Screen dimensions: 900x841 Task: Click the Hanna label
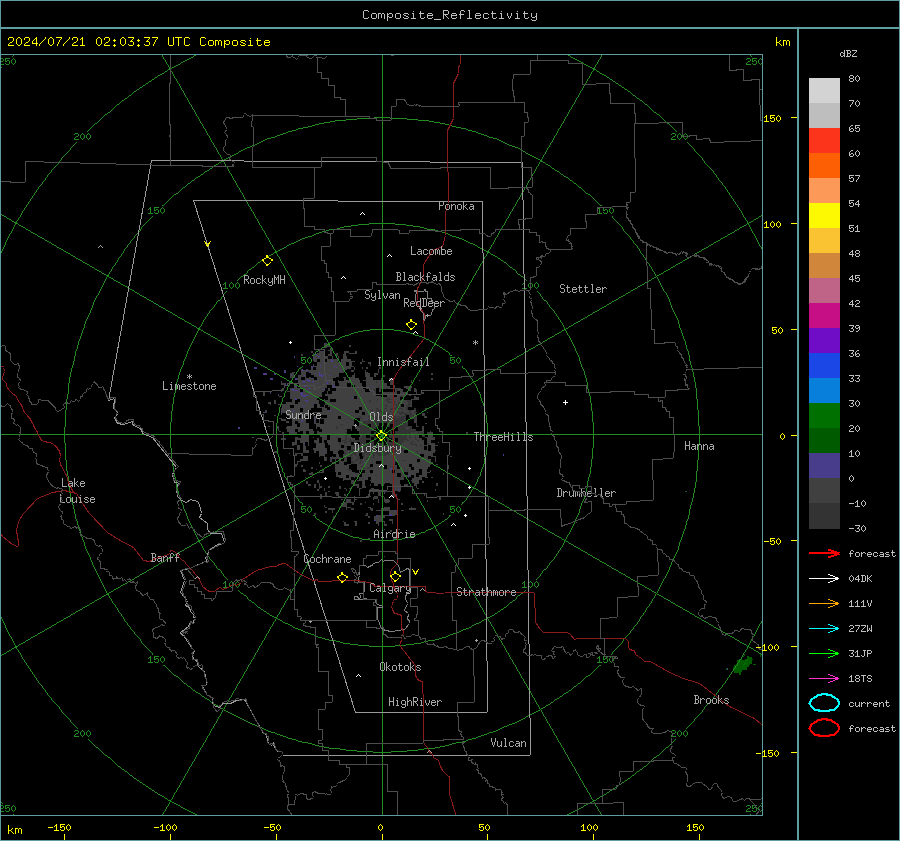pyautogui.click(x=699, y=446)
